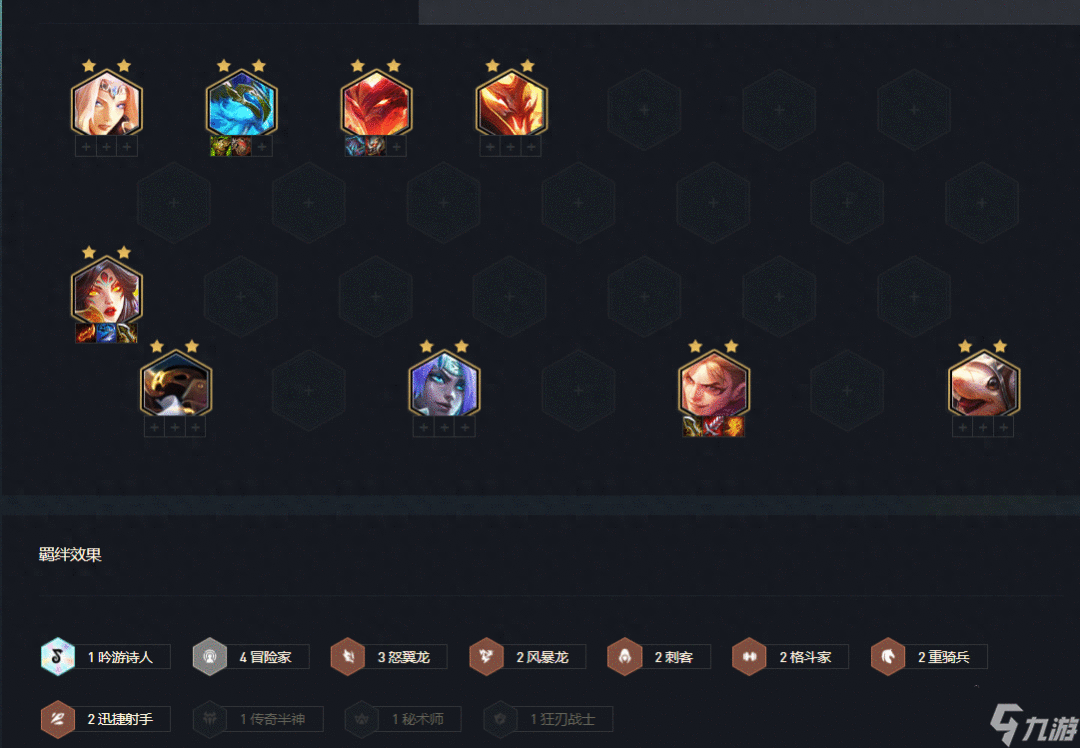Click the 迅捷射手 trait icon
The width and height of the screenshot is (1080, 748).
click(58, 719)
